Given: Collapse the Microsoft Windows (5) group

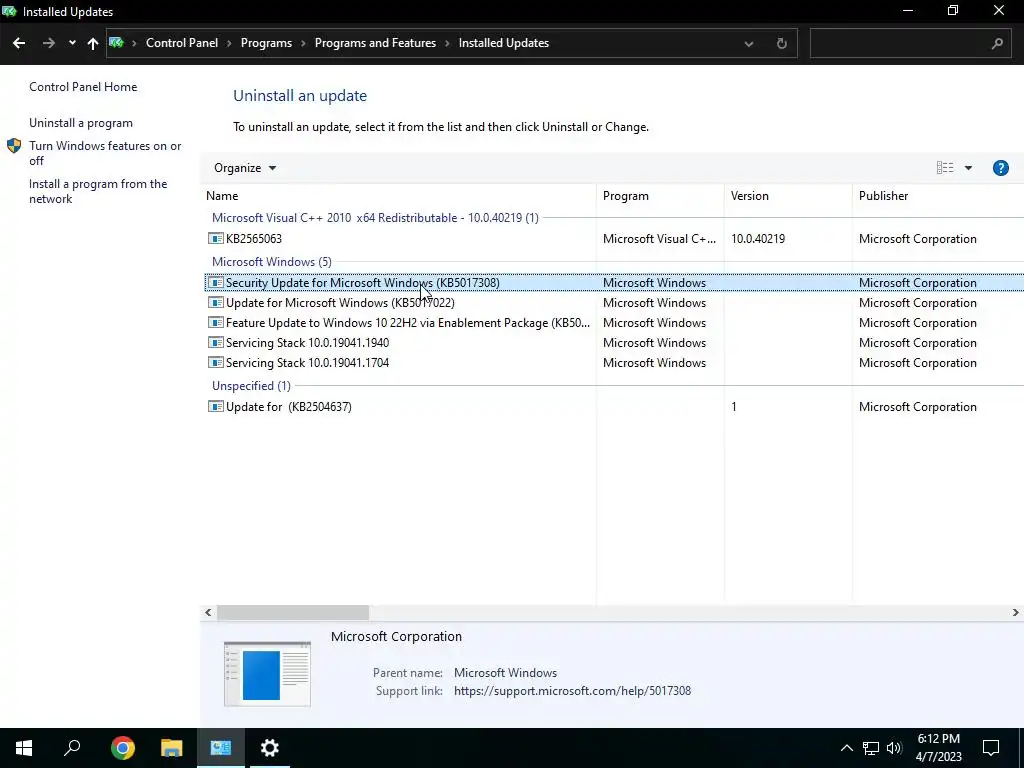Looking at the screenshot, I should coord(272,262).
